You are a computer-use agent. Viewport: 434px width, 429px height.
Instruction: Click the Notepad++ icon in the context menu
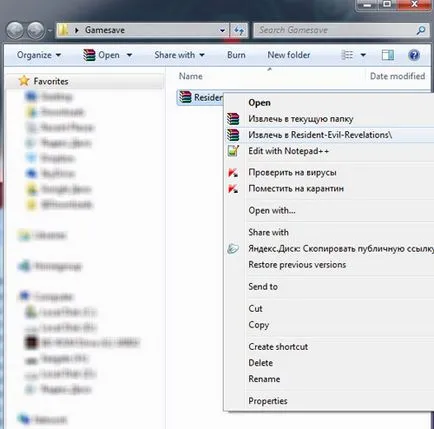point(233,151)
